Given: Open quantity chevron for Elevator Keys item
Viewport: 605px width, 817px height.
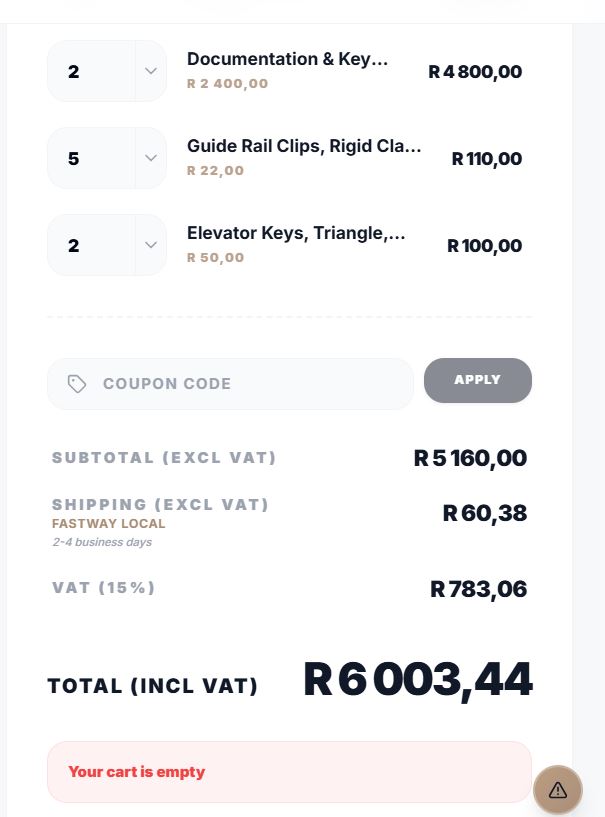Looking at the screenshot, I should click(151, 245).
